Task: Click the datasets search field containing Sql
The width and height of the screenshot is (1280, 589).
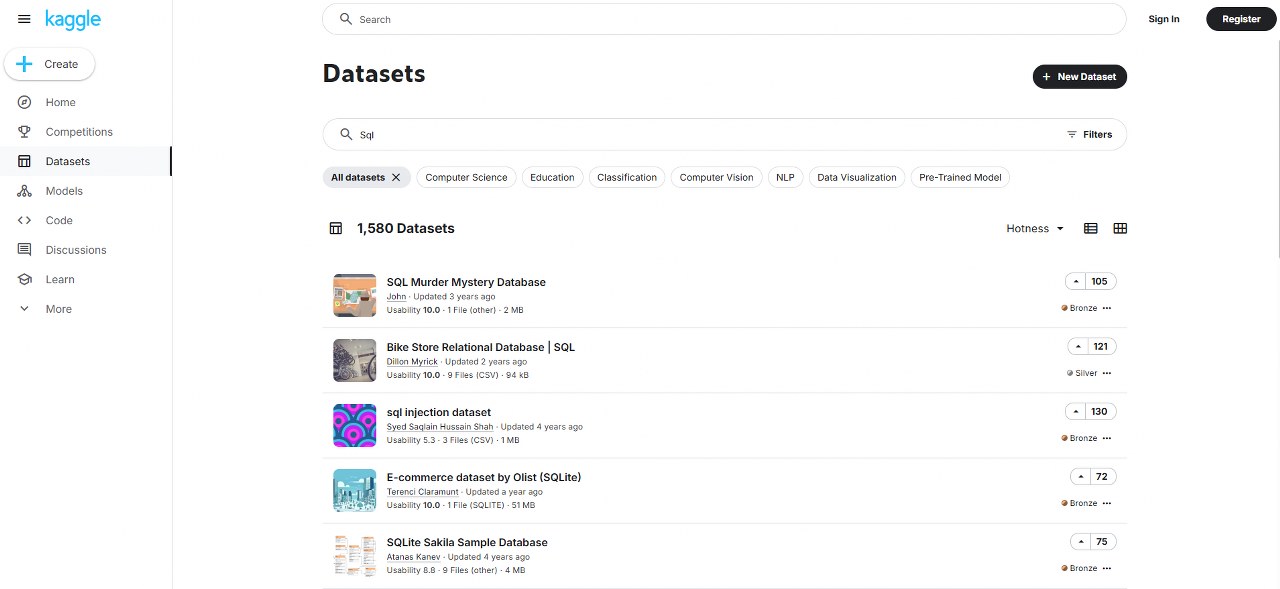Action: coord(724,134)
